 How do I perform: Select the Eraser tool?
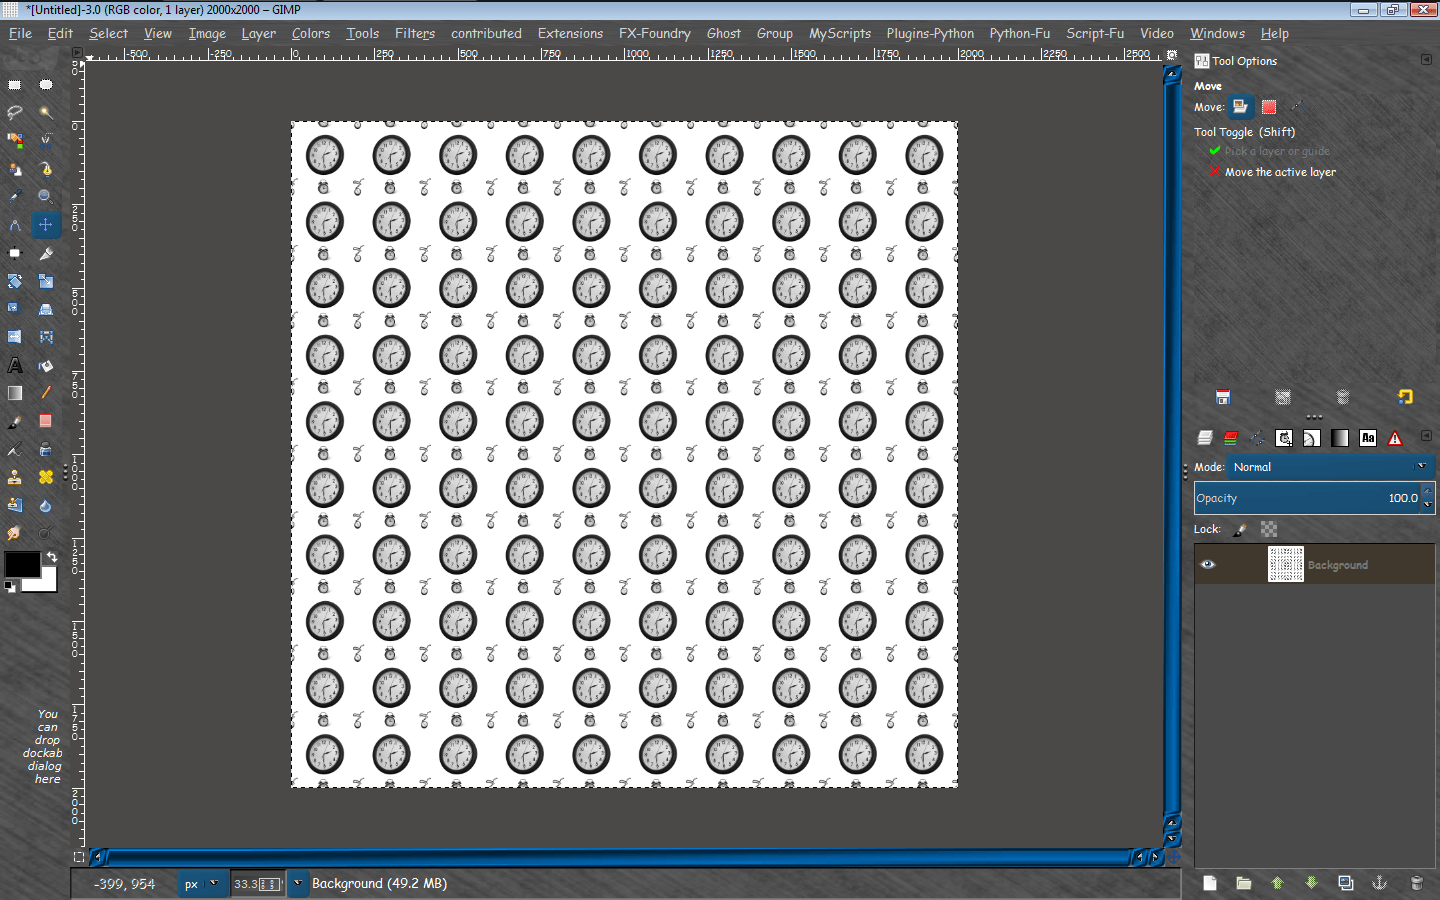click(x=45, y=421)
